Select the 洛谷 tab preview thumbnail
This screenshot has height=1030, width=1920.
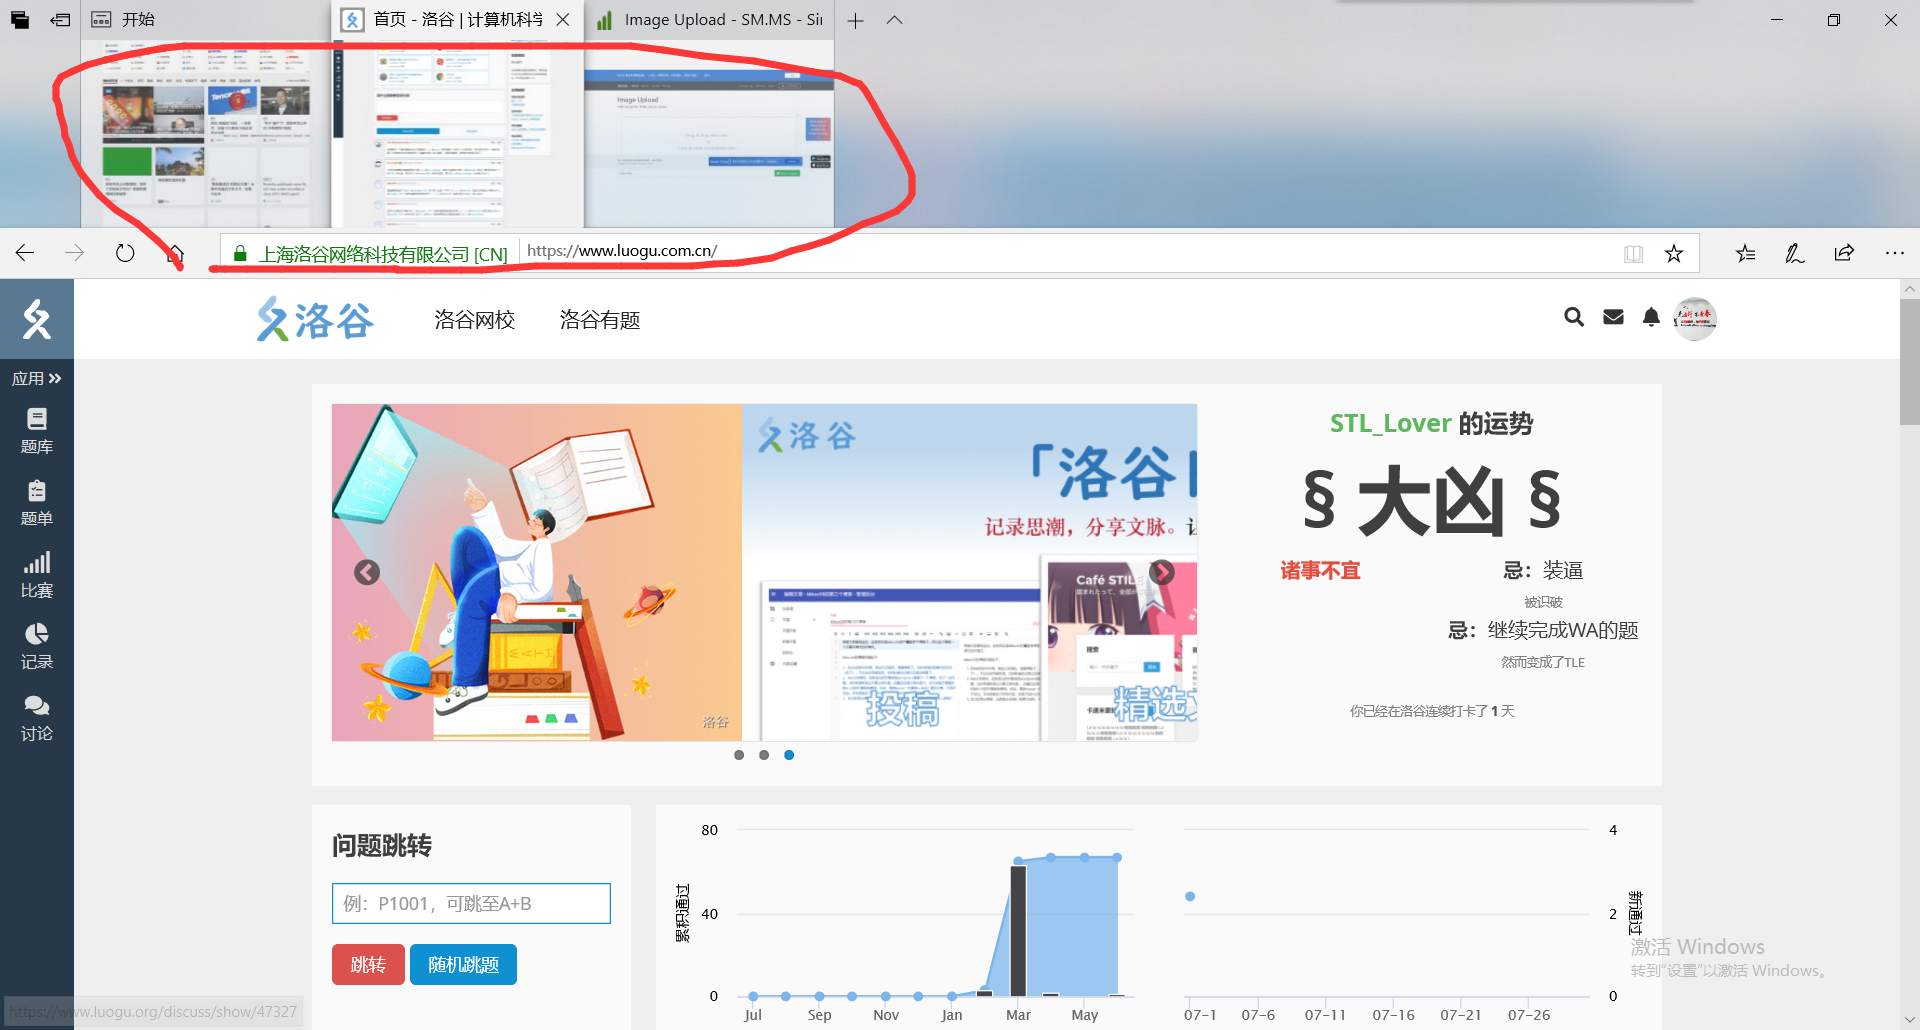coord(458,135)
